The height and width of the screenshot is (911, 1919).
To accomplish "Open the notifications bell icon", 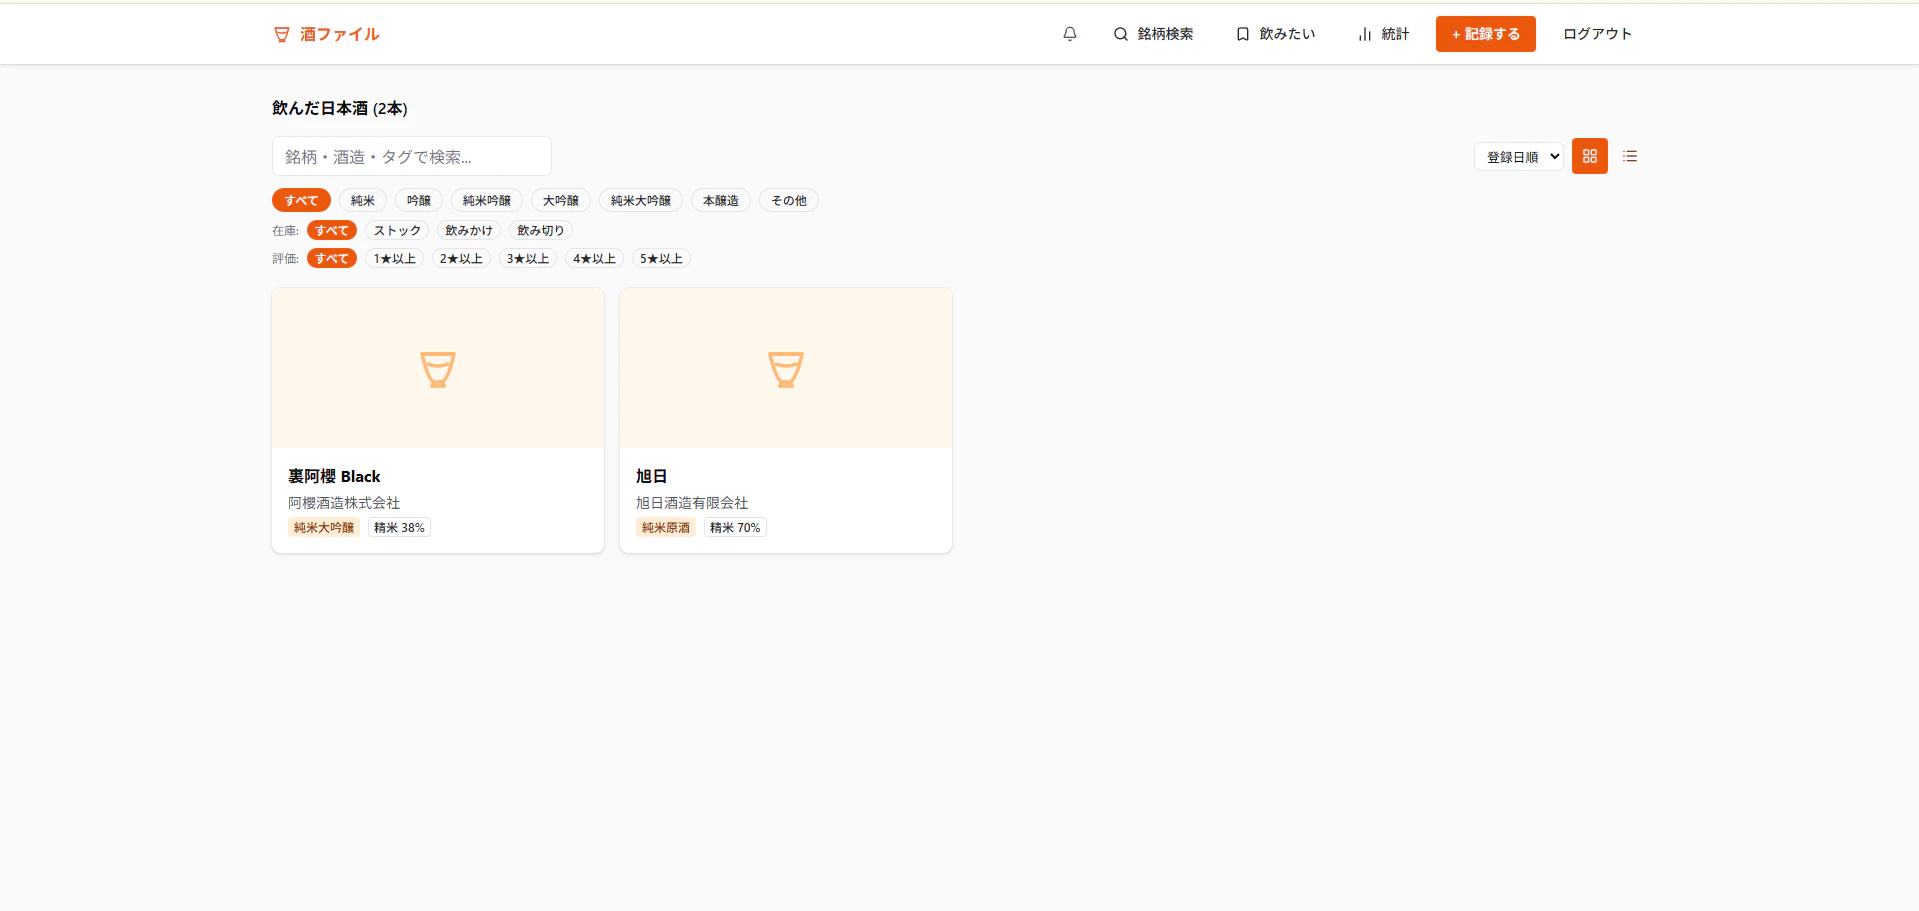I will pyautogui.click(x=1070, y=34).
